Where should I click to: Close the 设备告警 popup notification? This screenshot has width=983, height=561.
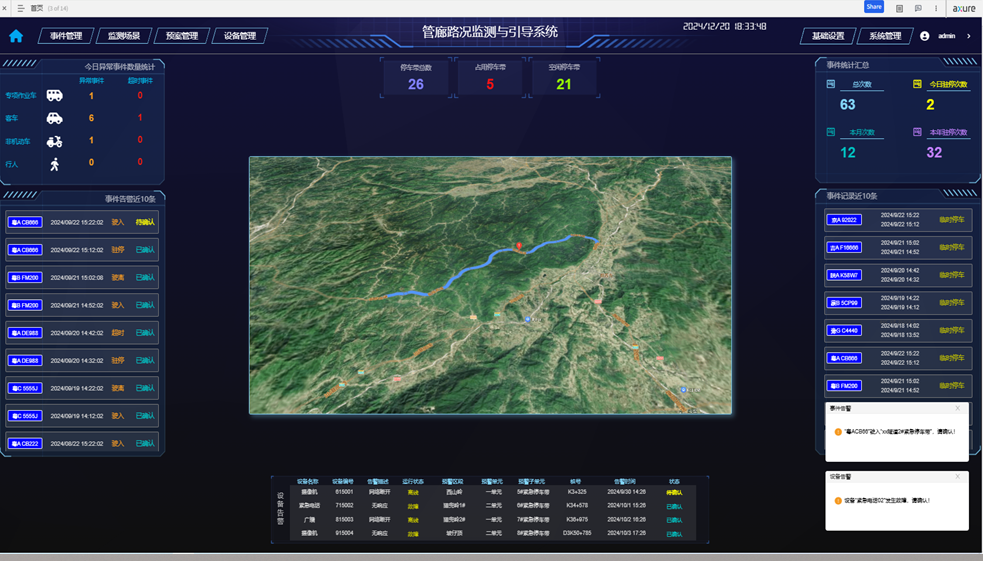(x=957, y=477)
